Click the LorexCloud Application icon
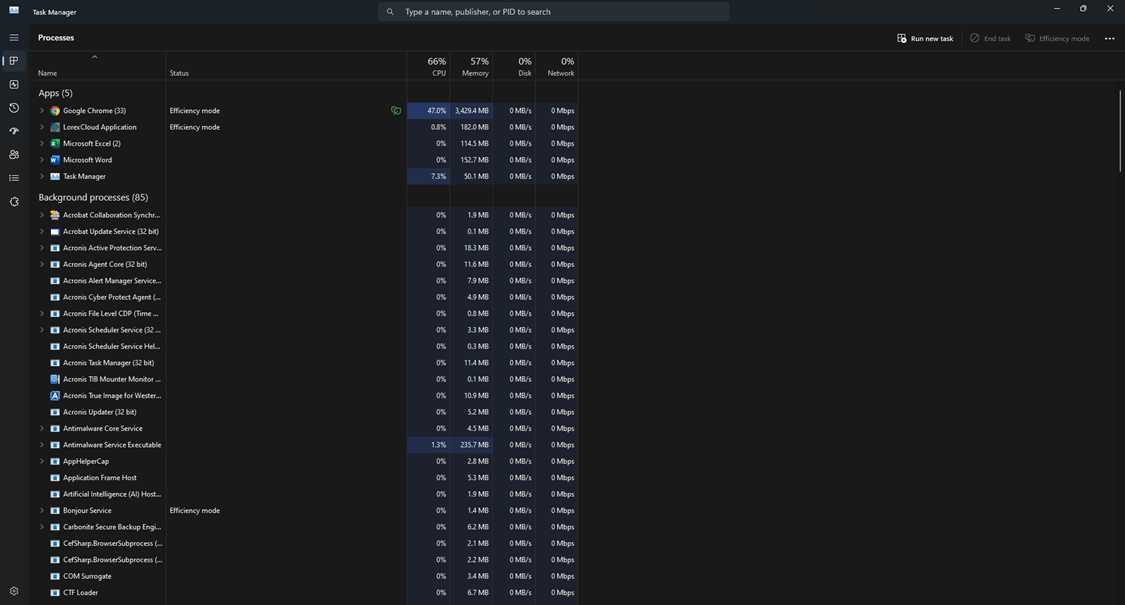Viewport: 1125px width, 605px height. [55, 127]
